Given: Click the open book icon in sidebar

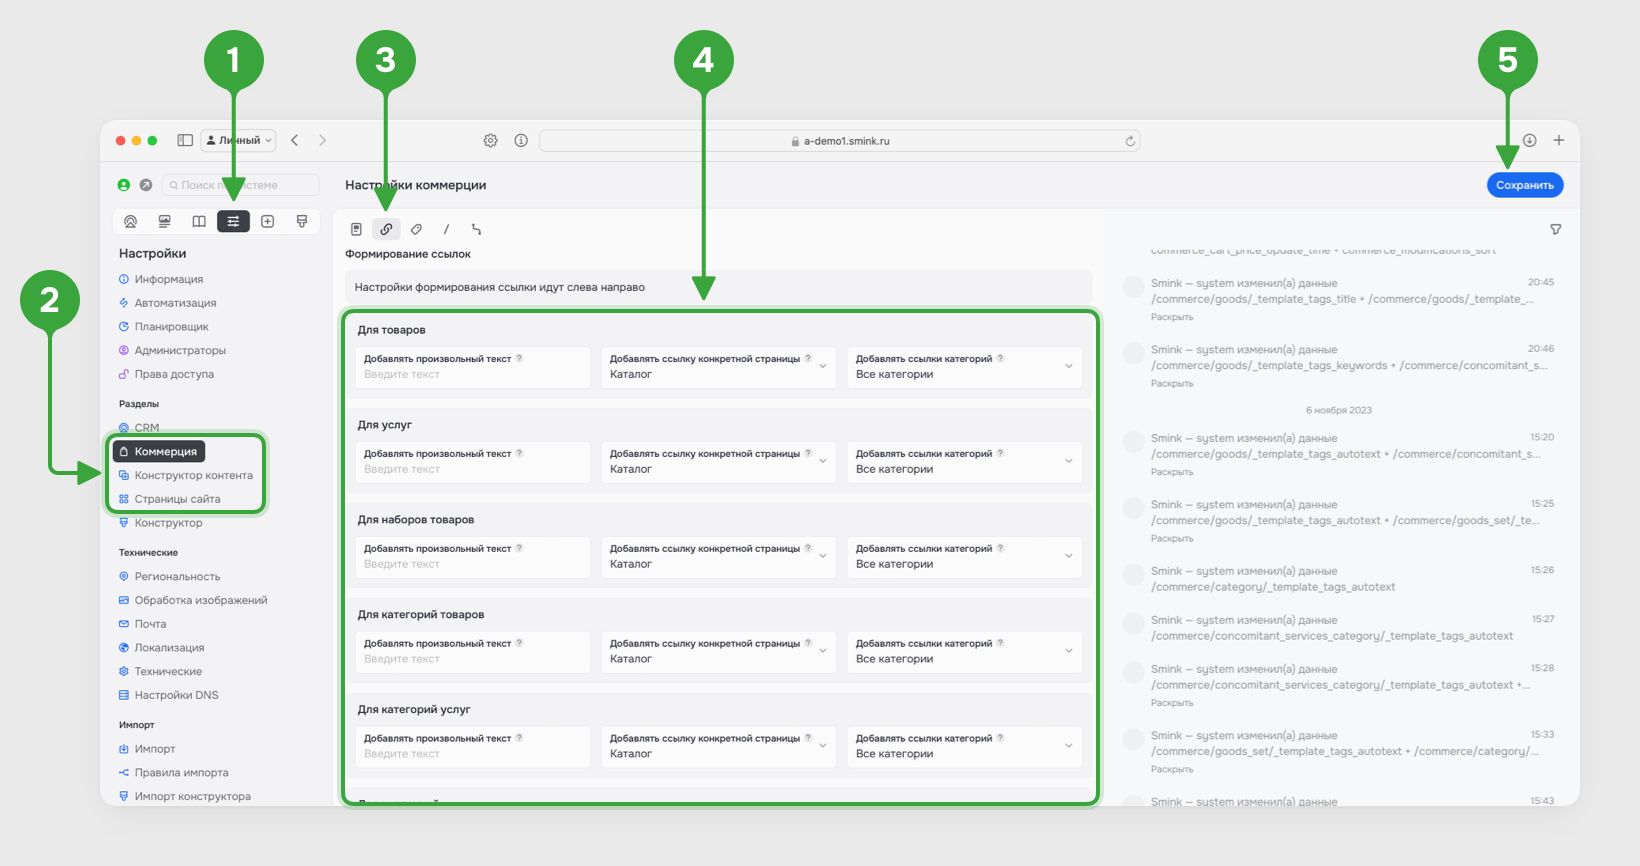Looking at the screenshot, I should (x=199, y=221).
